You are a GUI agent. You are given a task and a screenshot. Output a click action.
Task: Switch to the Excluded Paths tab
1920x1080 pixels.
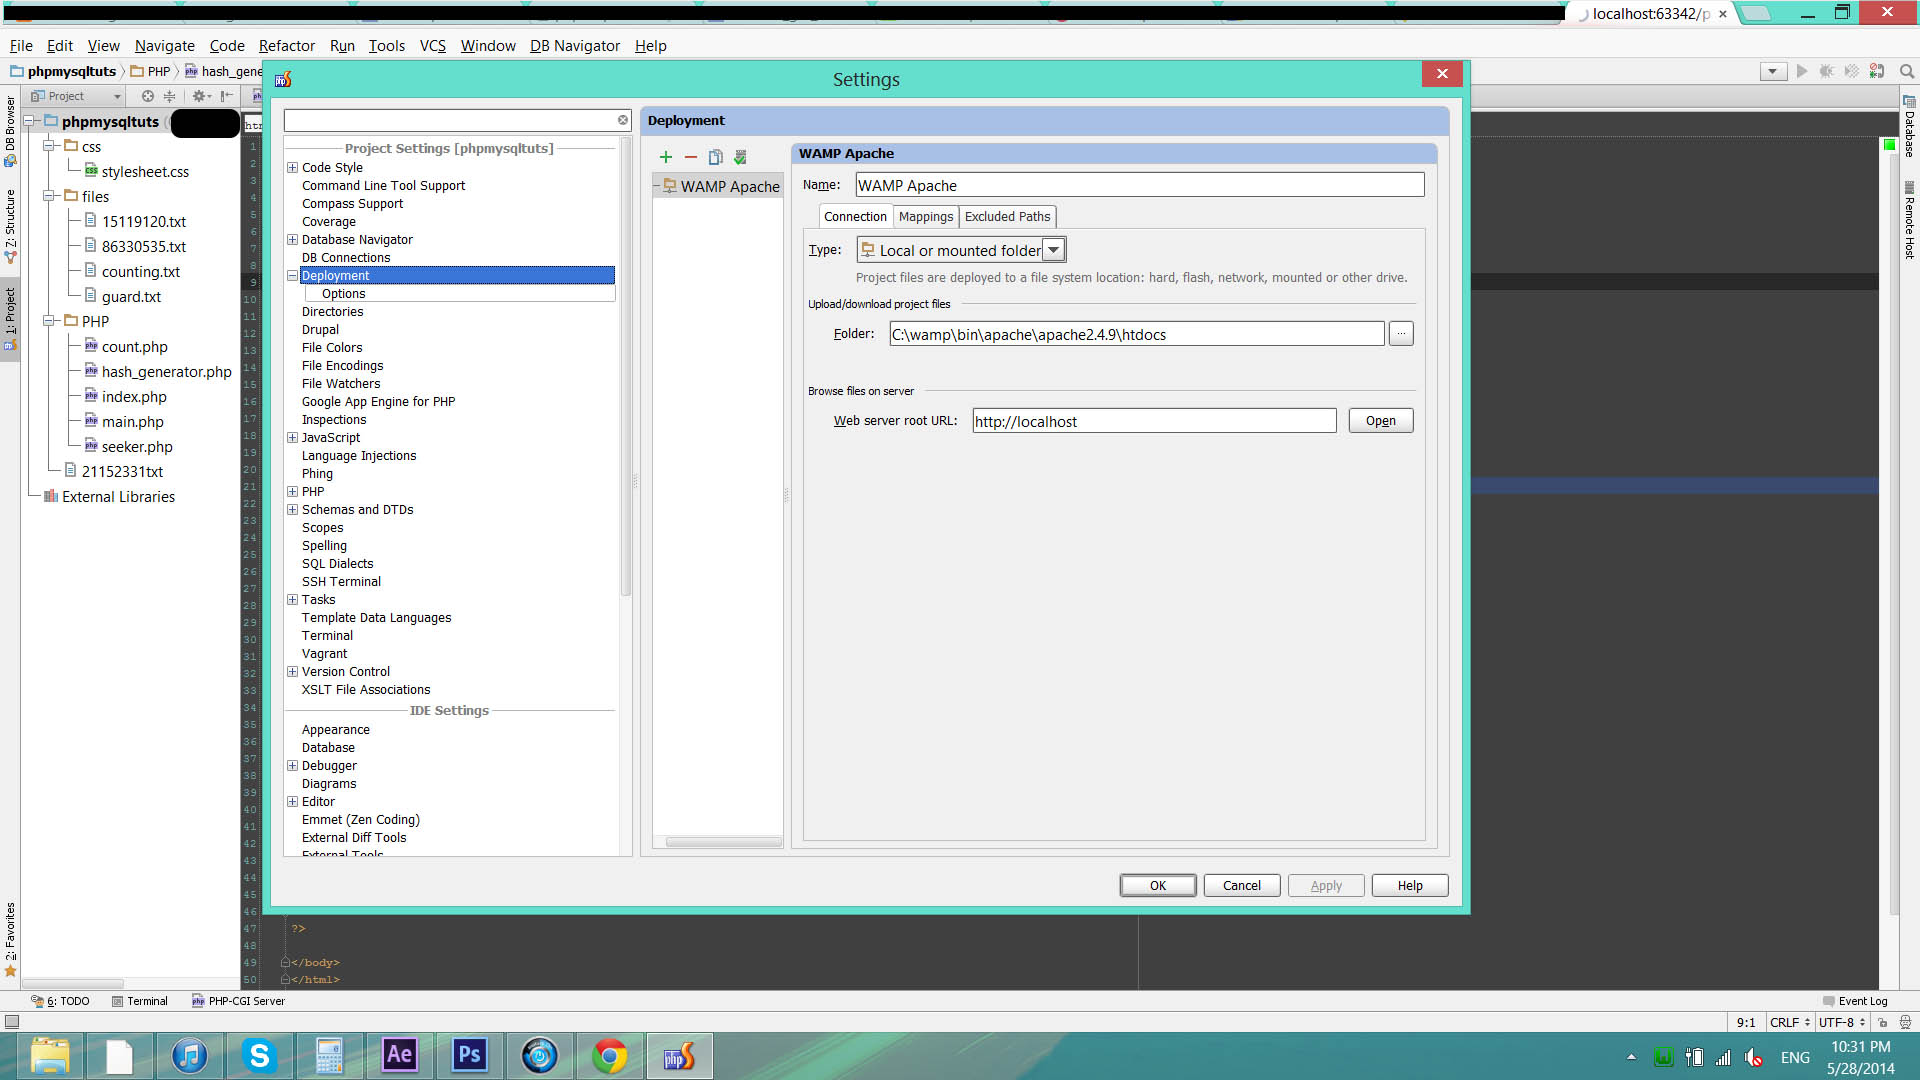coord(1007,217)
